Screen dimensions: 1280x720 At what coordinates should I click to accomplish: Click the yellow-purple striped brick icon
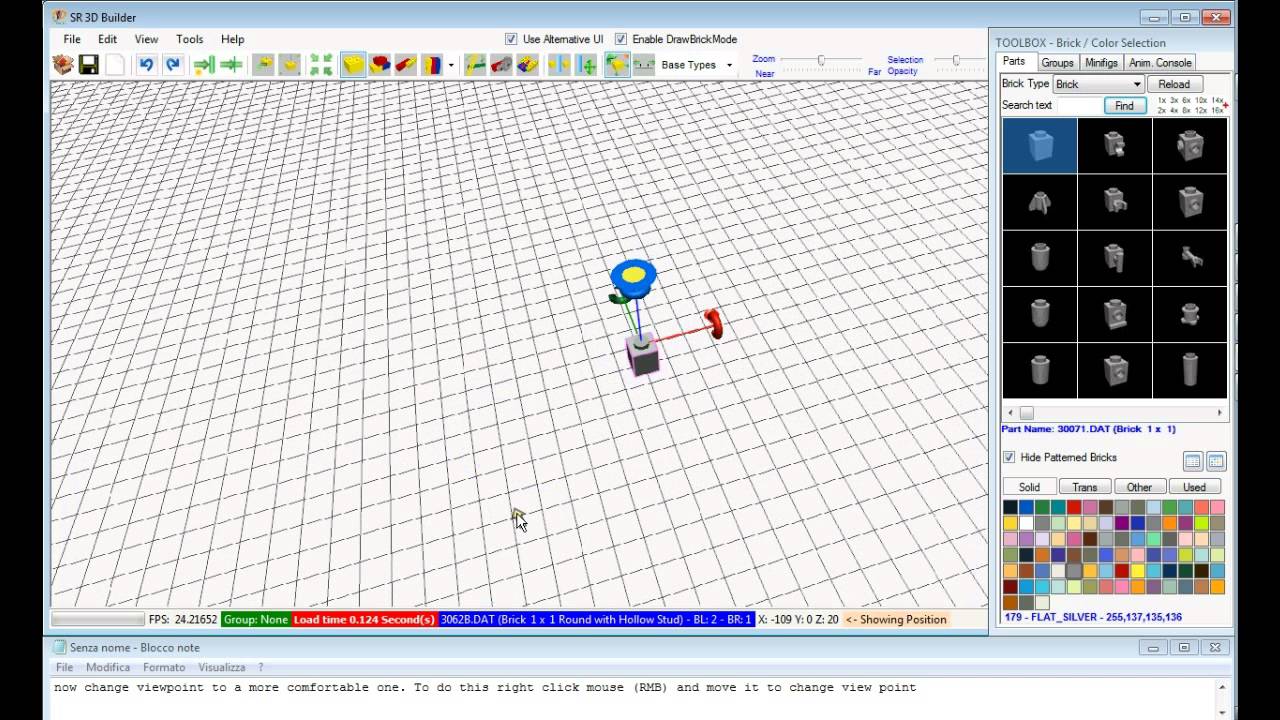528,65
